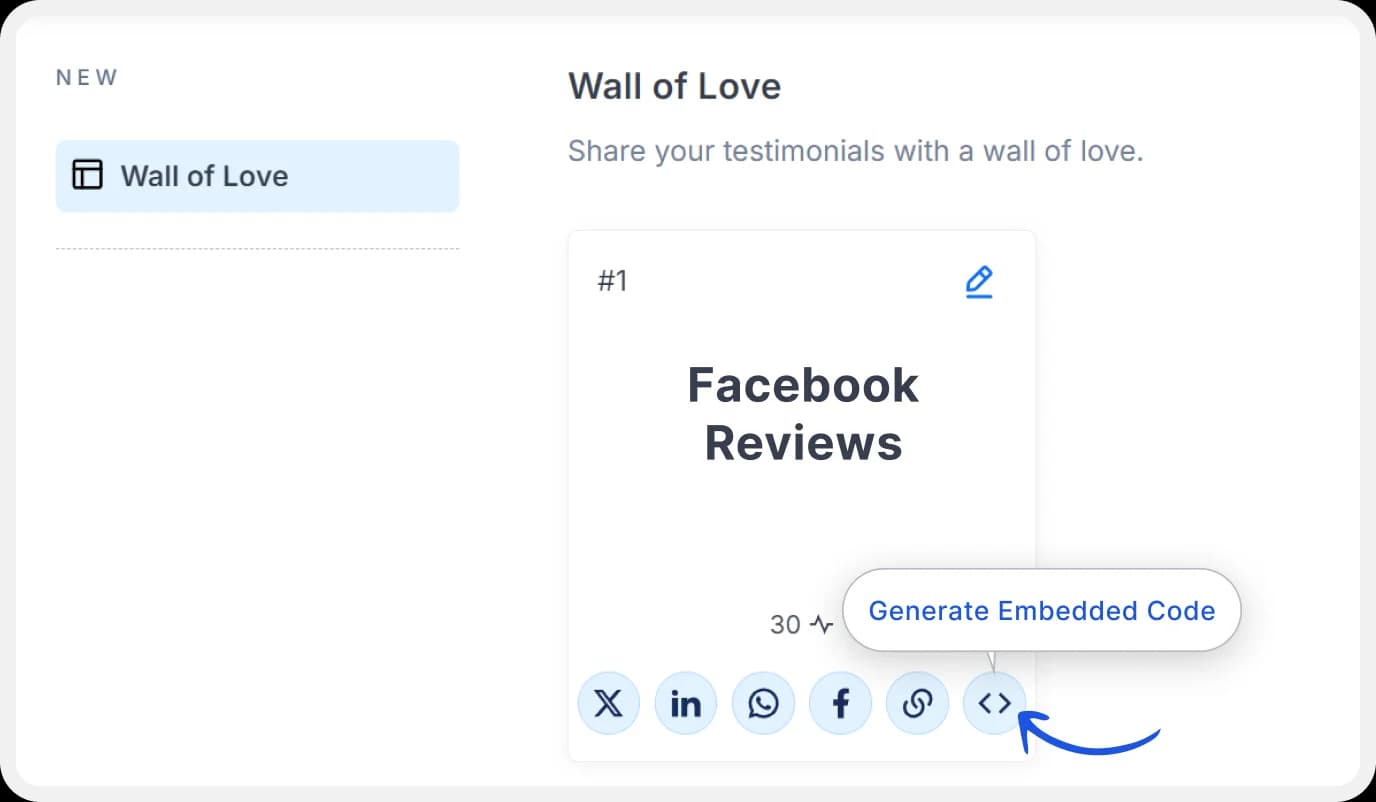The width and height of the screenshot is (1376, 802).
Task: Select the NEW label in the sidebar
Action: click(x=86, y=76)
